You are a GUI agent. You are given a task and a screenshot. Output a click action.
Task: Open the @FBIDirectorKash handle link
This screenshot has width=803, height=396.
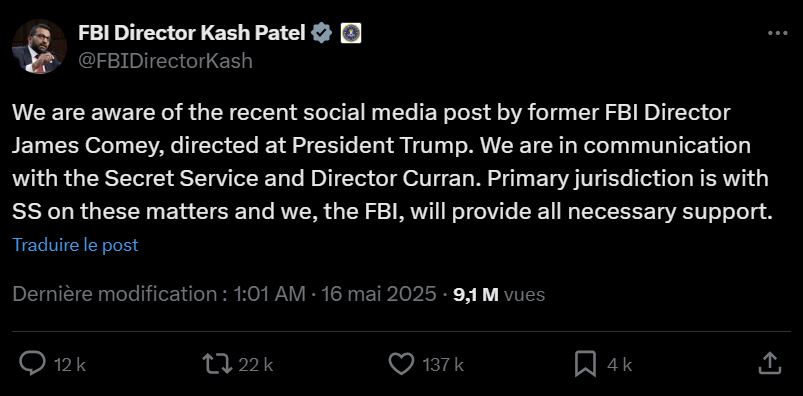click(165, 61)
